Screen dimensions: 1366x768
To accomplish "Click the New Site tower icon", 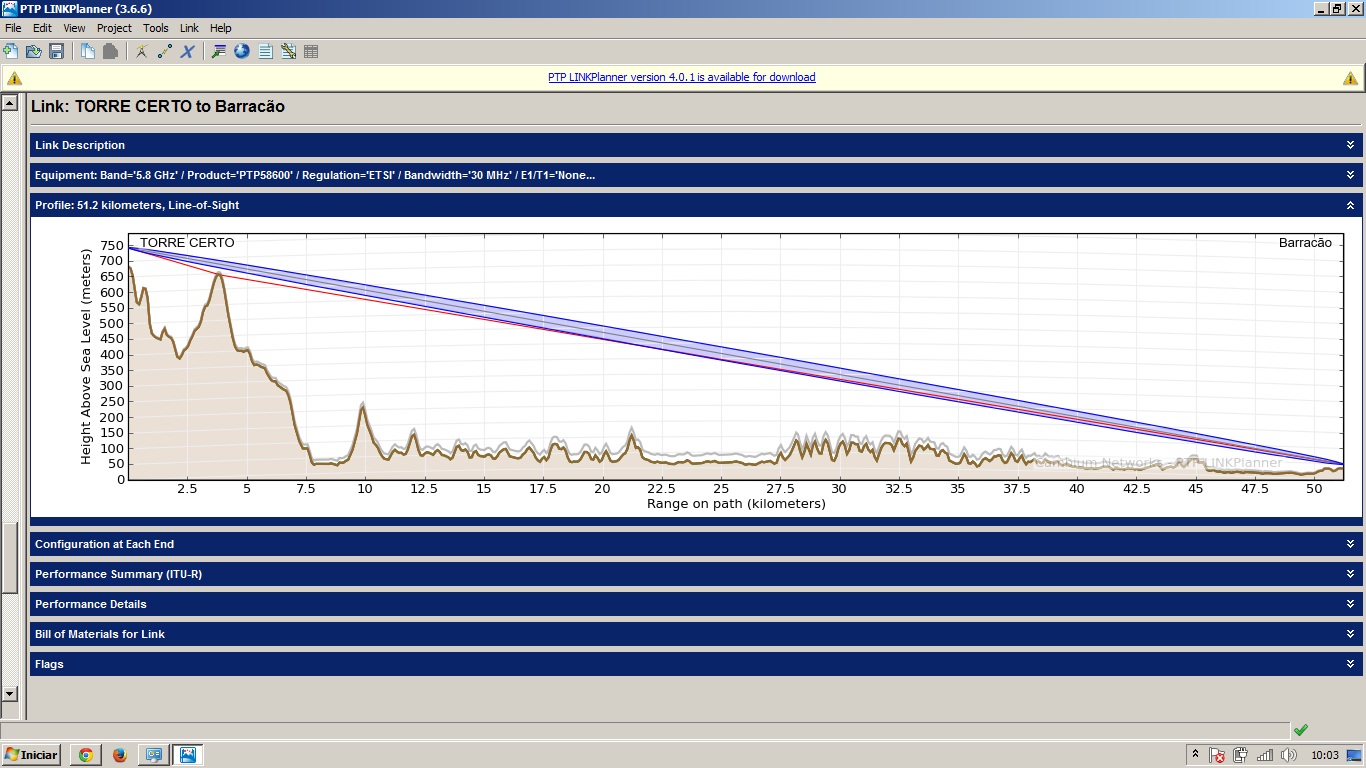I will point(141,51).
